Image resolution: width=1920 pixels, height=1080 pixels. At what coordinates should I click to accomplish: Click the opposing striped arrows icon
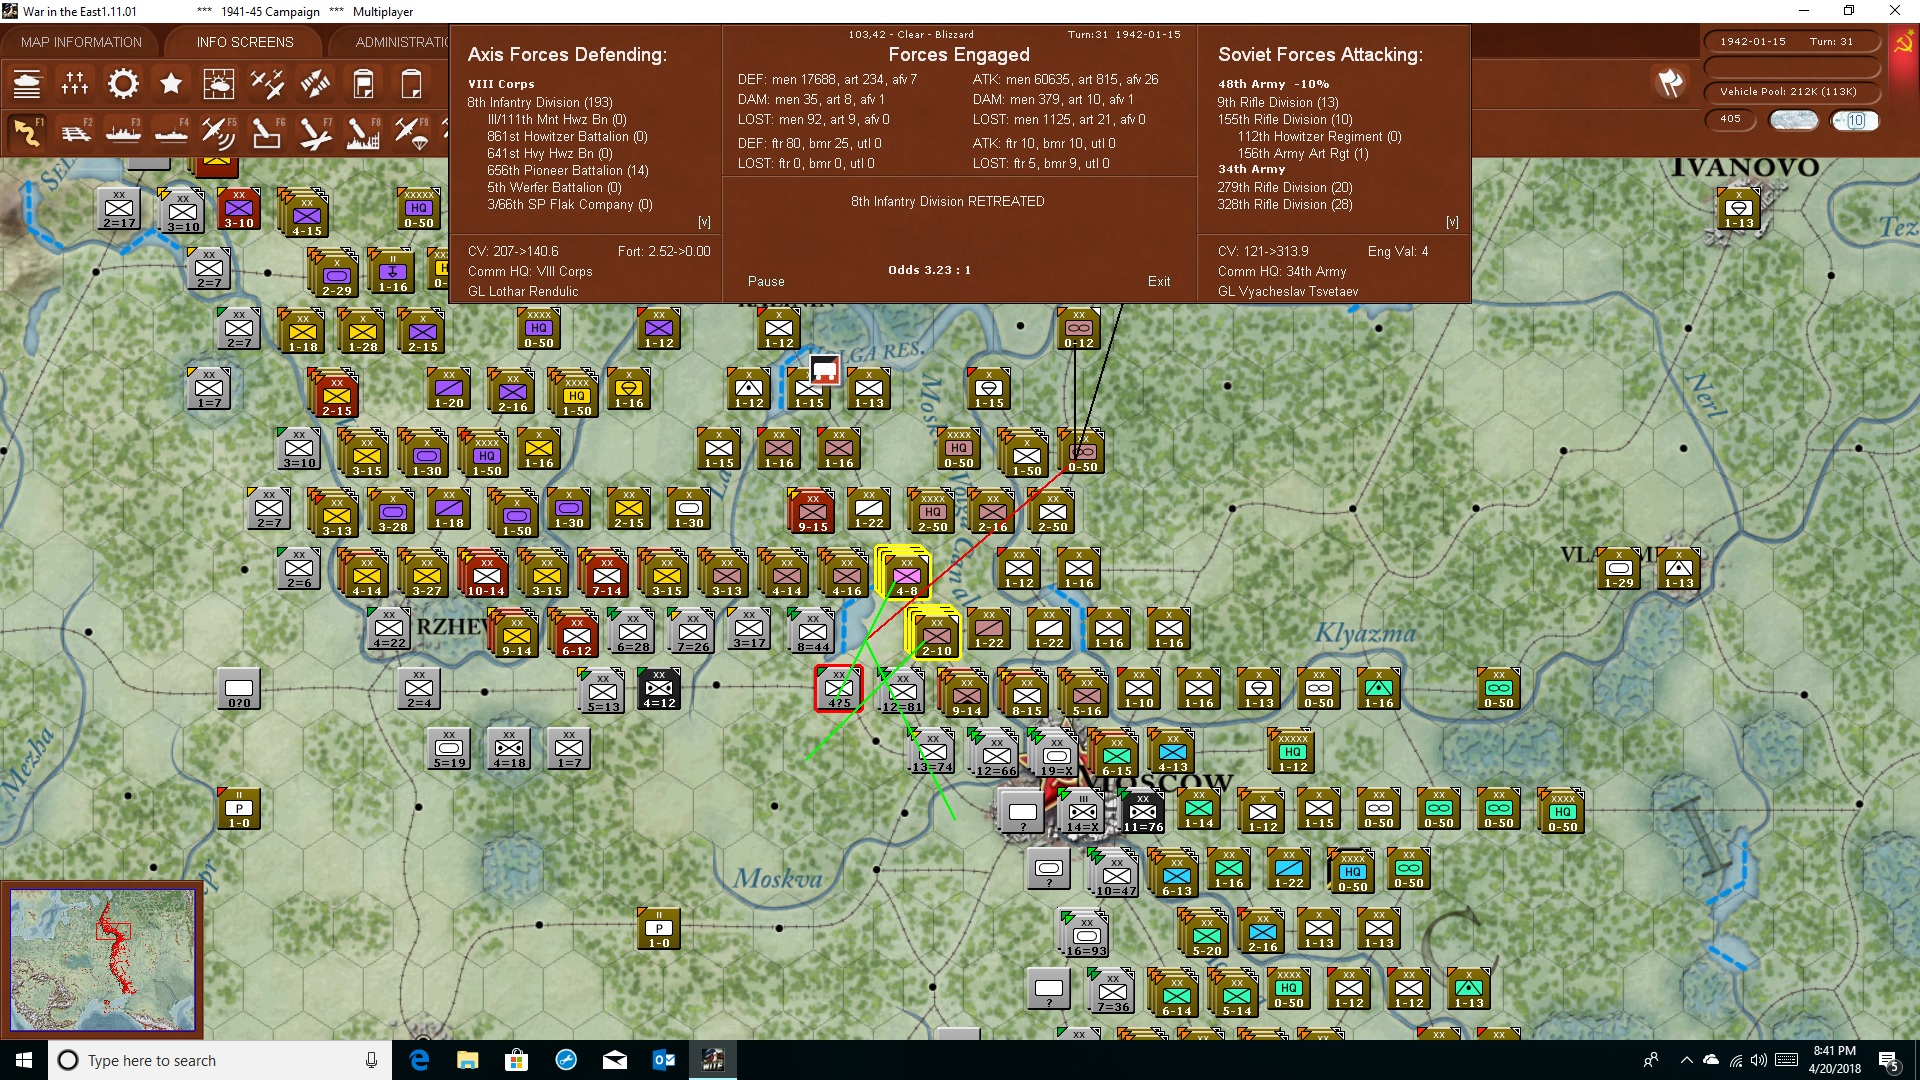[x=315, y=84]
